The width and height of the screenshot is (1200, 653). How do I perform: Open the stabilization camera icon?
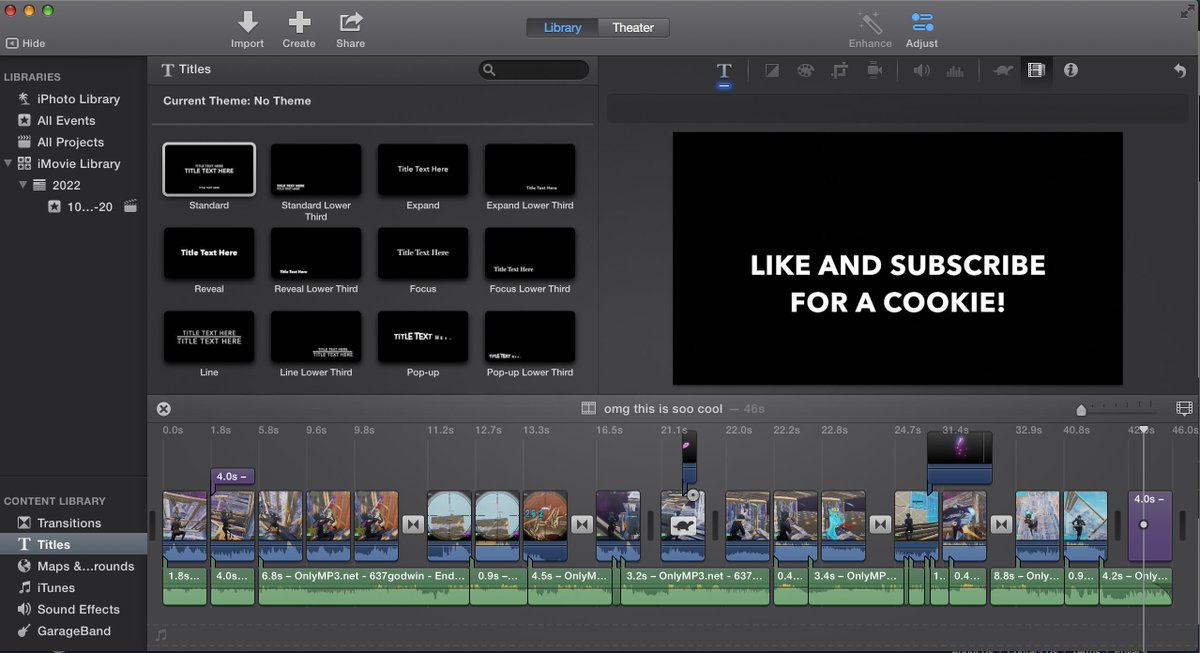click(874, 71)
